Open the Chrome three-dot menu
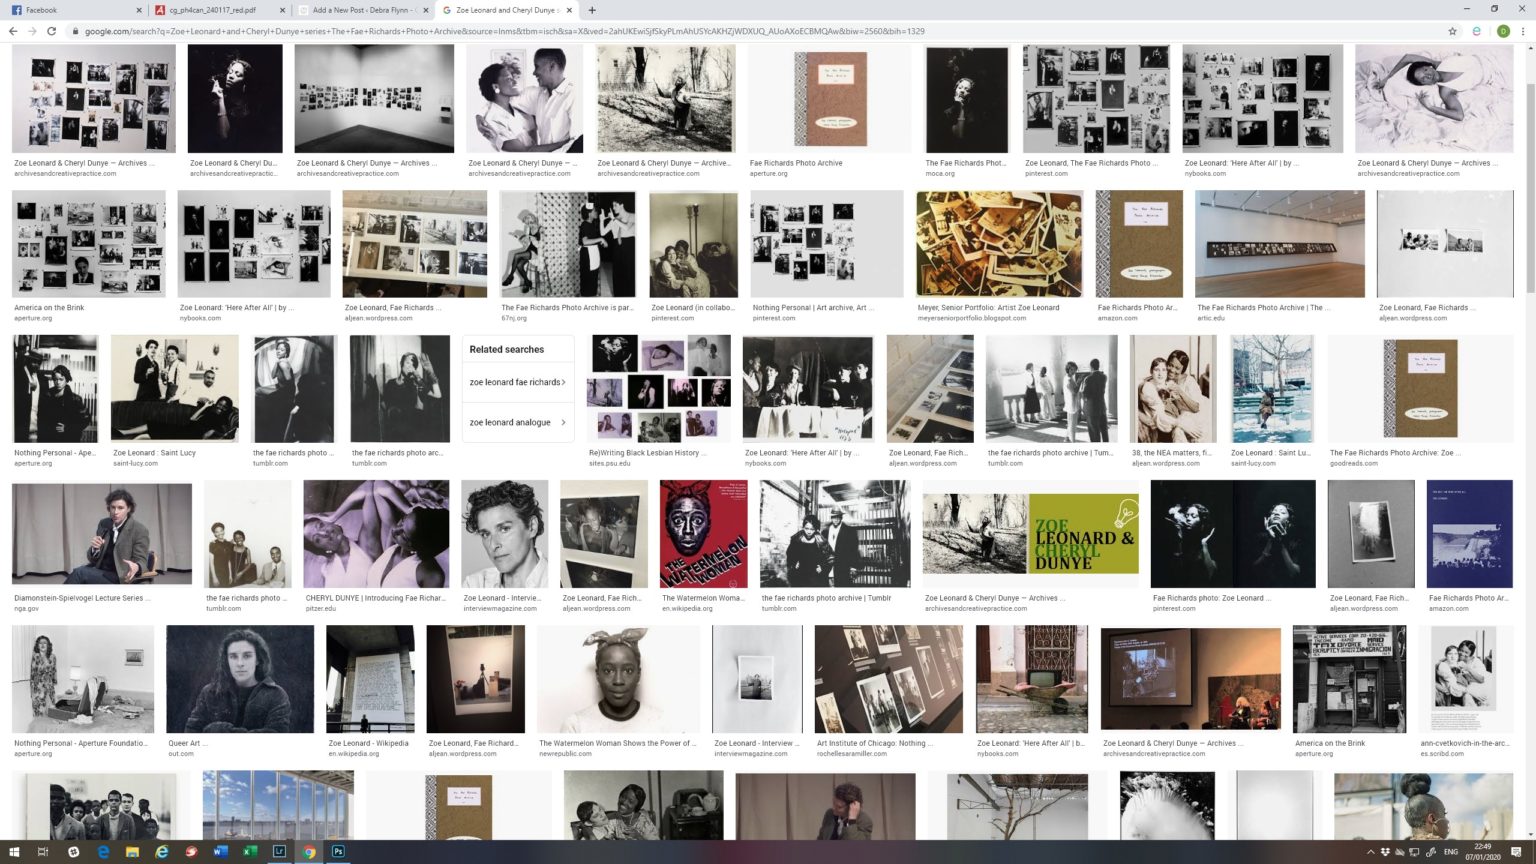Image resolution: width=1536 pixels, height=864 pixels. (x=1525, y=31)
